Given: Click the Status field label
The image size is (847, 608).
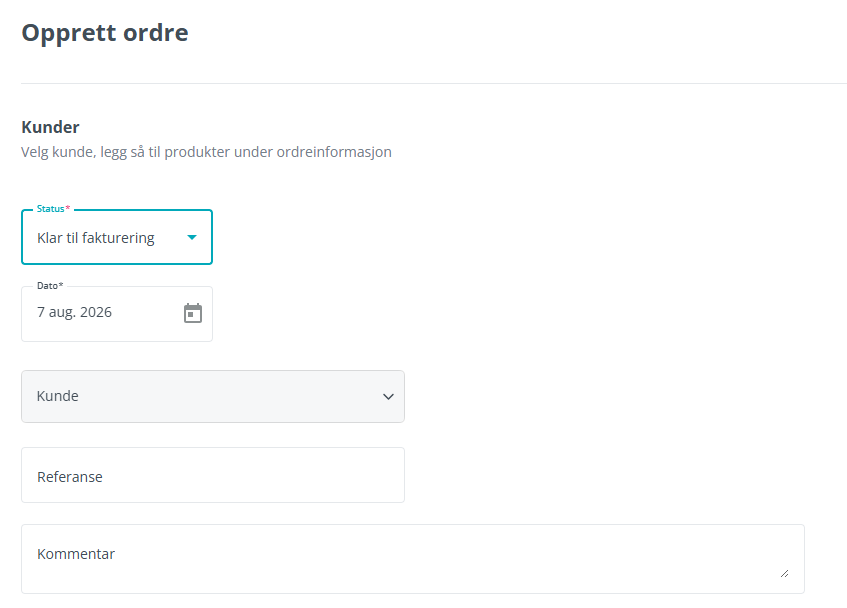Looking at the screenshot, I should (53, 209).
